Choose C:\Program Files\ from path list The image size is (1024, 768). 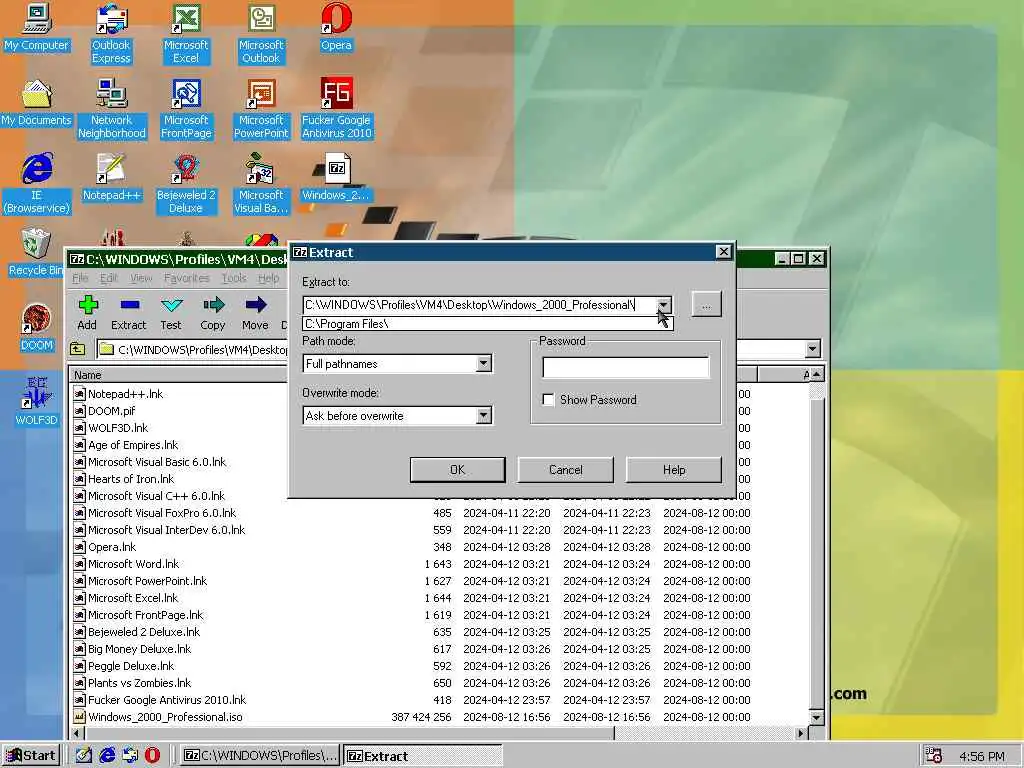click(487, 324)
